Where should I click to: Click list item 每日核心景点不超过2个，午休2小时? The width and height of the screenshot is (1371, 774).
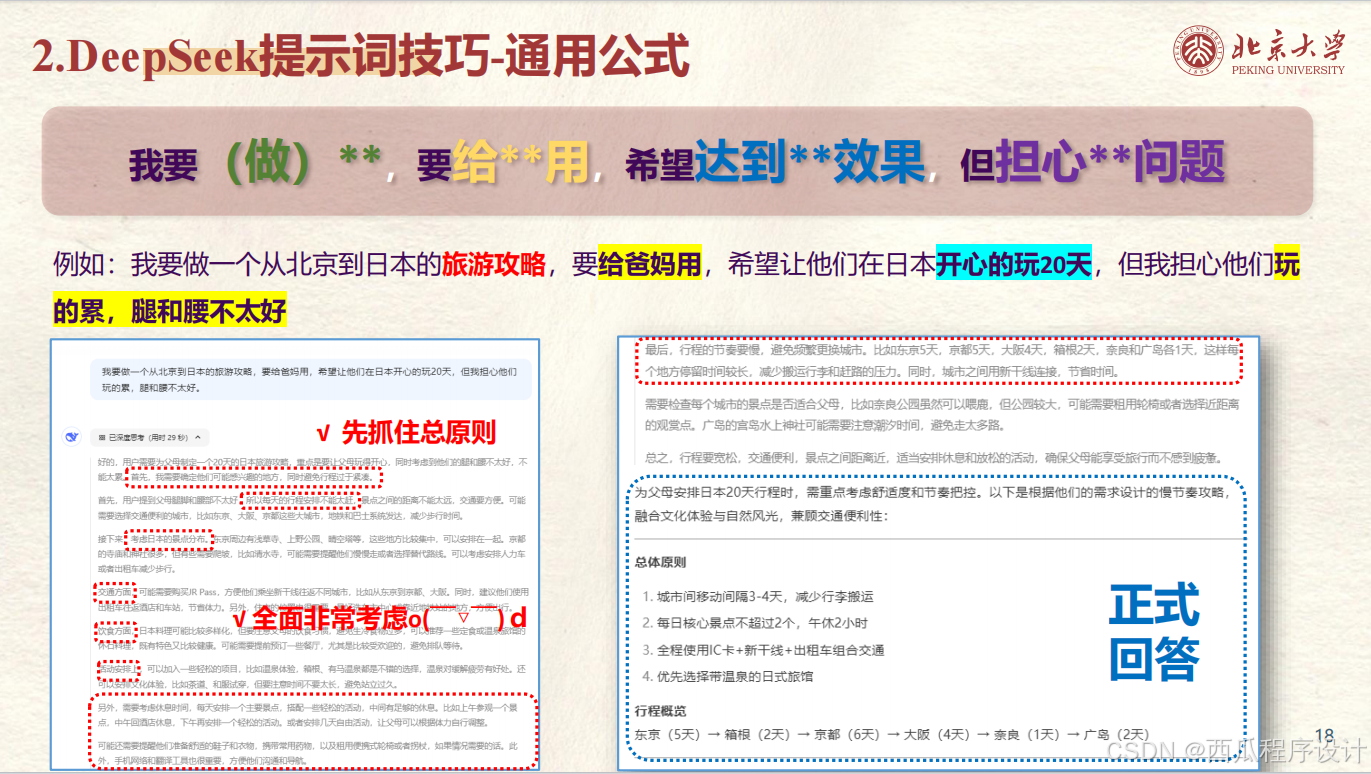pos(755,623)
